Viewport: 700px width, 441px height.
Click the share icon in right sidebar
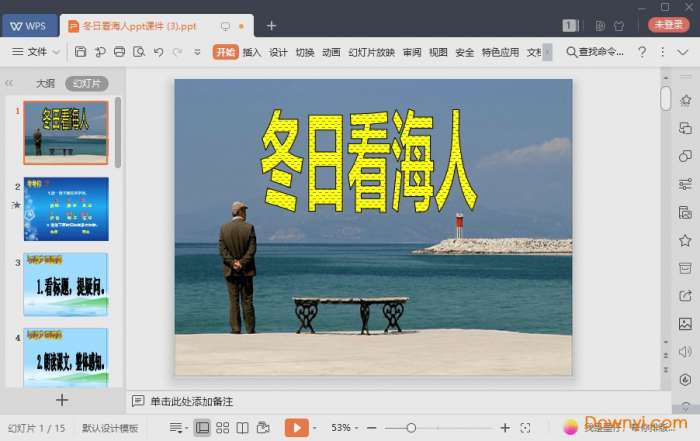(x=685, y=296)
